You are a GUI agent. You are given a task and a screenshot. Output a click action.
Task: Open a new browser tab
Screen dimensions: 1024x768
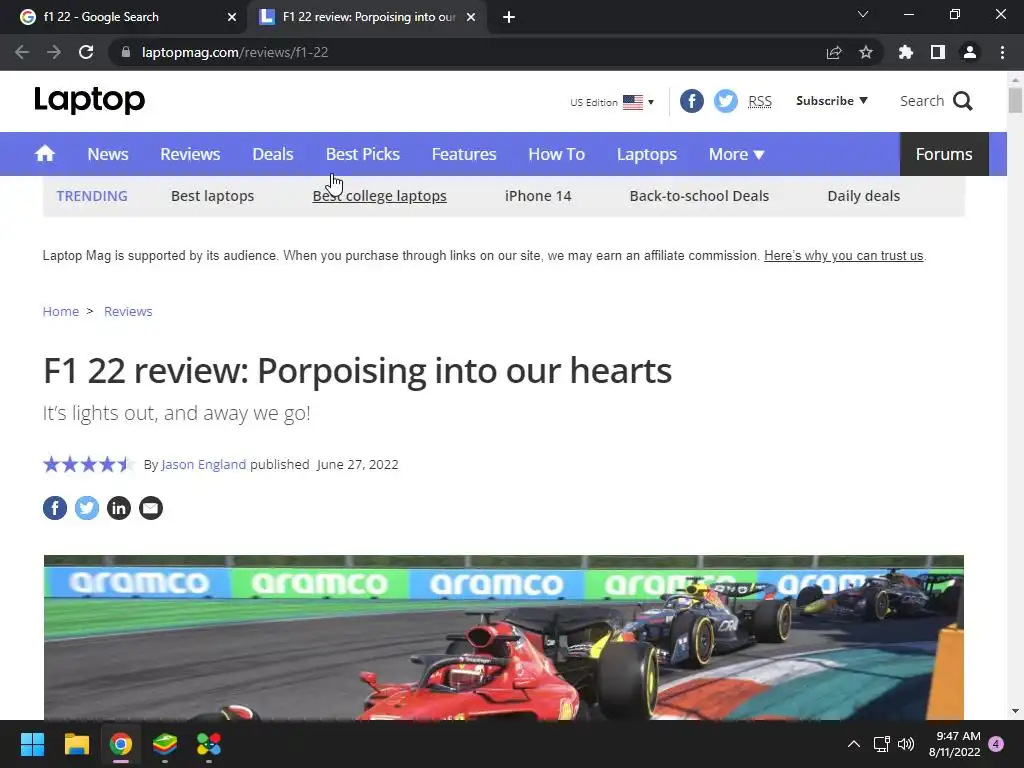[509, 18]
